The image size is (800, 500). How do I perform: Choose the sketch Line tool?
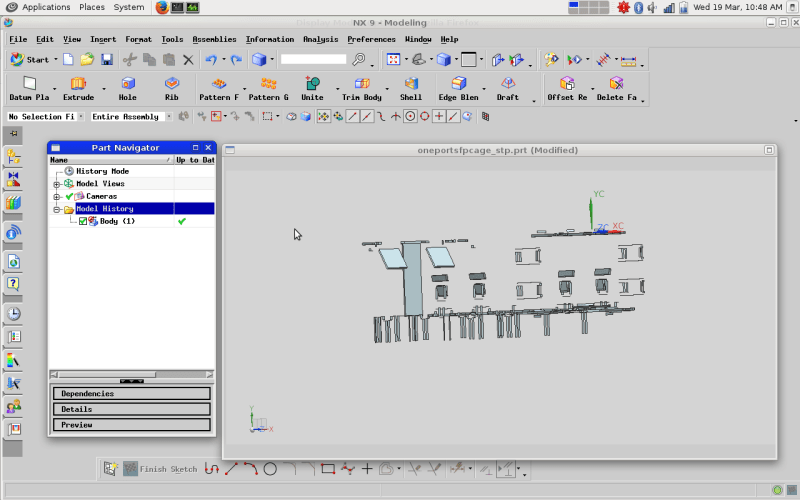click(x=232, y=468)
